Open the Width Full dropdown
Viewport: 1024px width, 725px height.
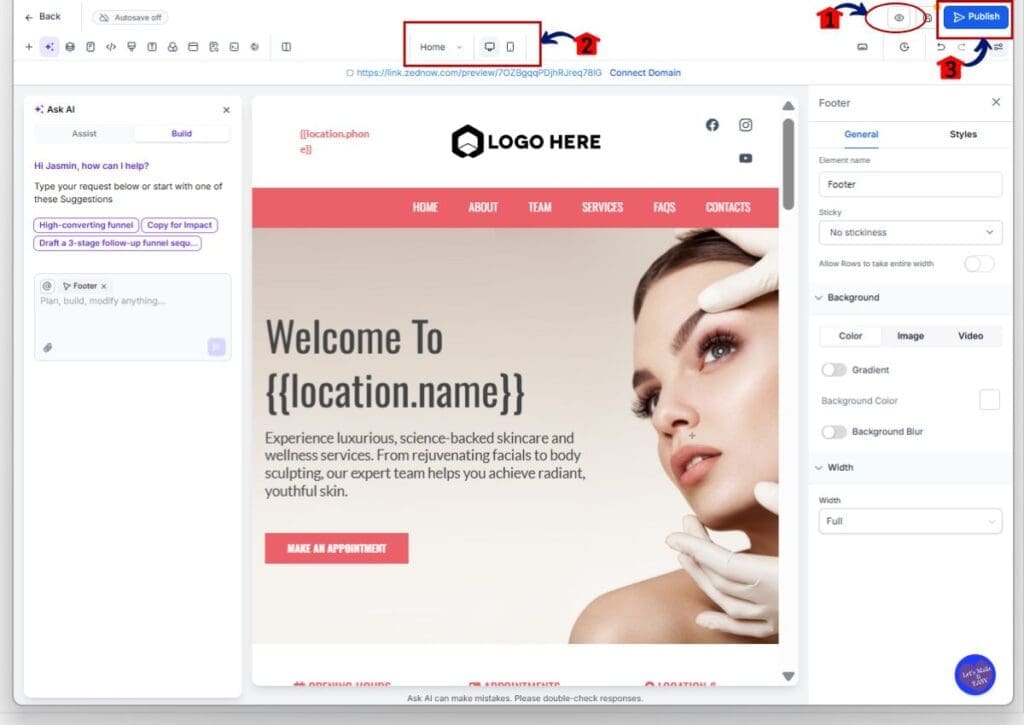(910, 521)
